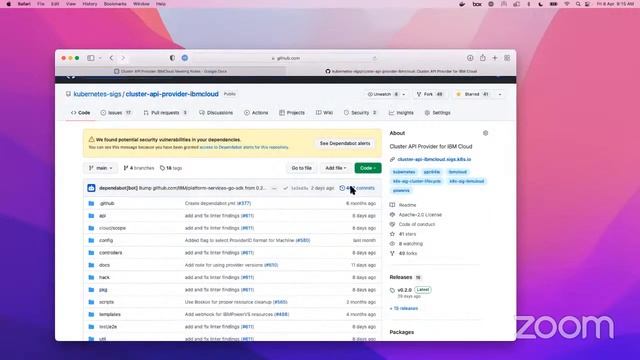Switch to the Insights tab
640x360 pixels.
click(401, 113)
